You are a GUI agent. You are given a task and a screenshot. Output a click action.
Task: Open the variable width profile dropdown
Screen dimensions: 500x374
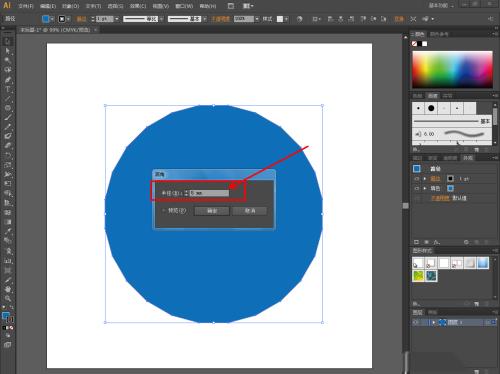161,19
